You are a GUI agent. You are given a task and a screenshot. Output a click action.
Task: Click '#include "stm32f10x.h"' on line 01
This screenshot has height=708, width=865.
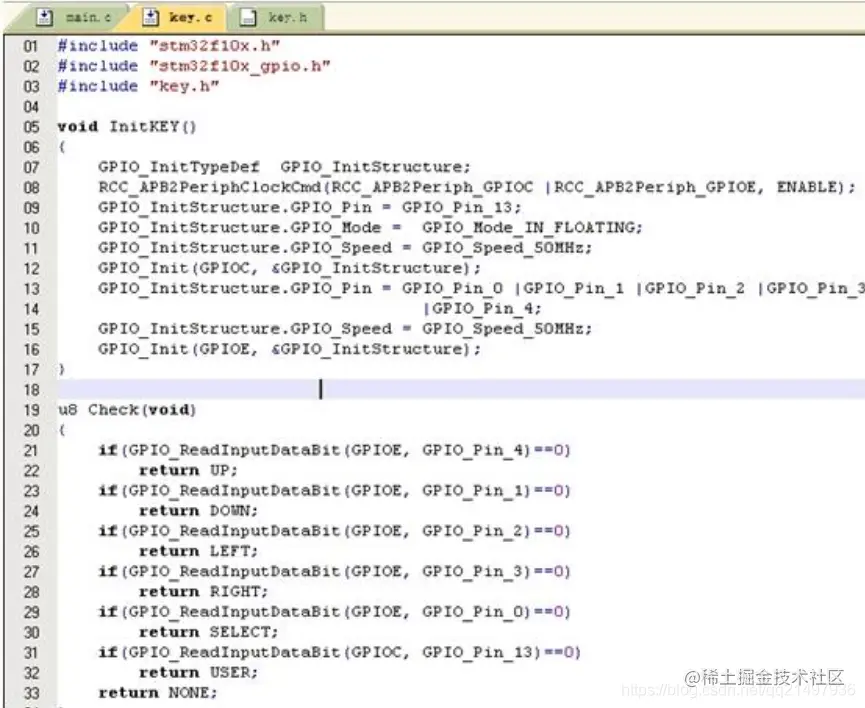(x=168, y=45)
